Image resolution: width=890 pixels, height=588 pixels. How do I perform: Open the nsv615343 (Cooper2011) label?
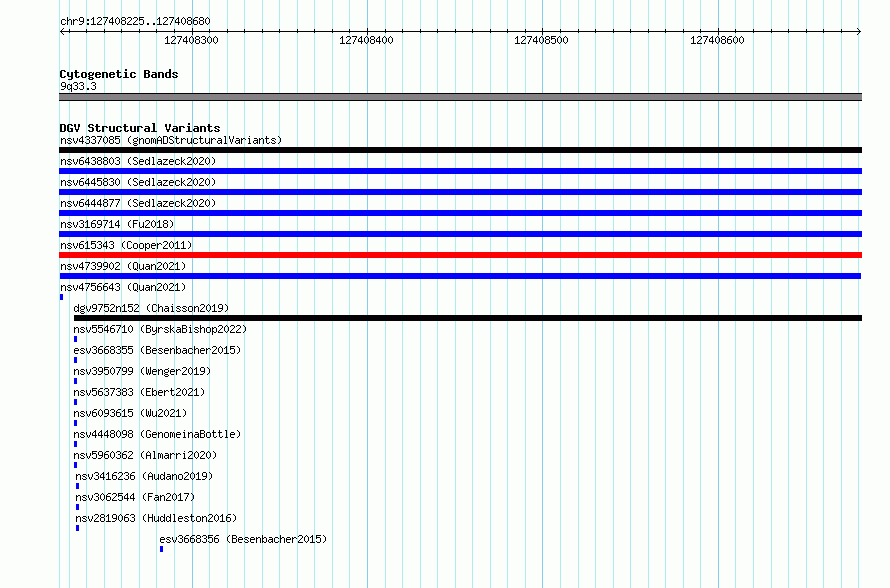(x=126, y=245)
